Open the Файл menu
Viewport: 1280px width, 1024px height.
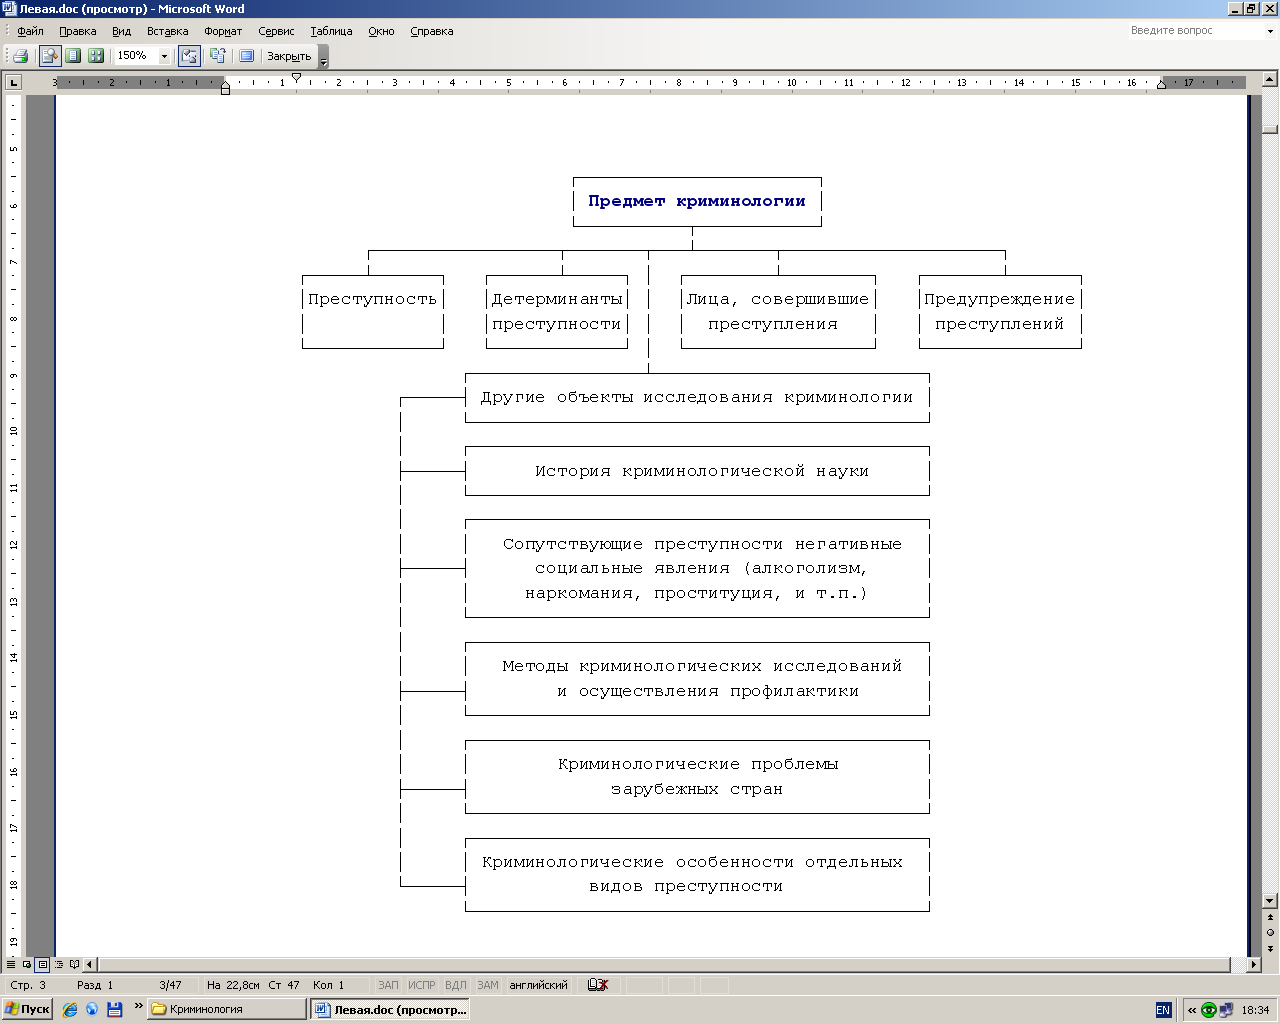[x=30, y=31]
